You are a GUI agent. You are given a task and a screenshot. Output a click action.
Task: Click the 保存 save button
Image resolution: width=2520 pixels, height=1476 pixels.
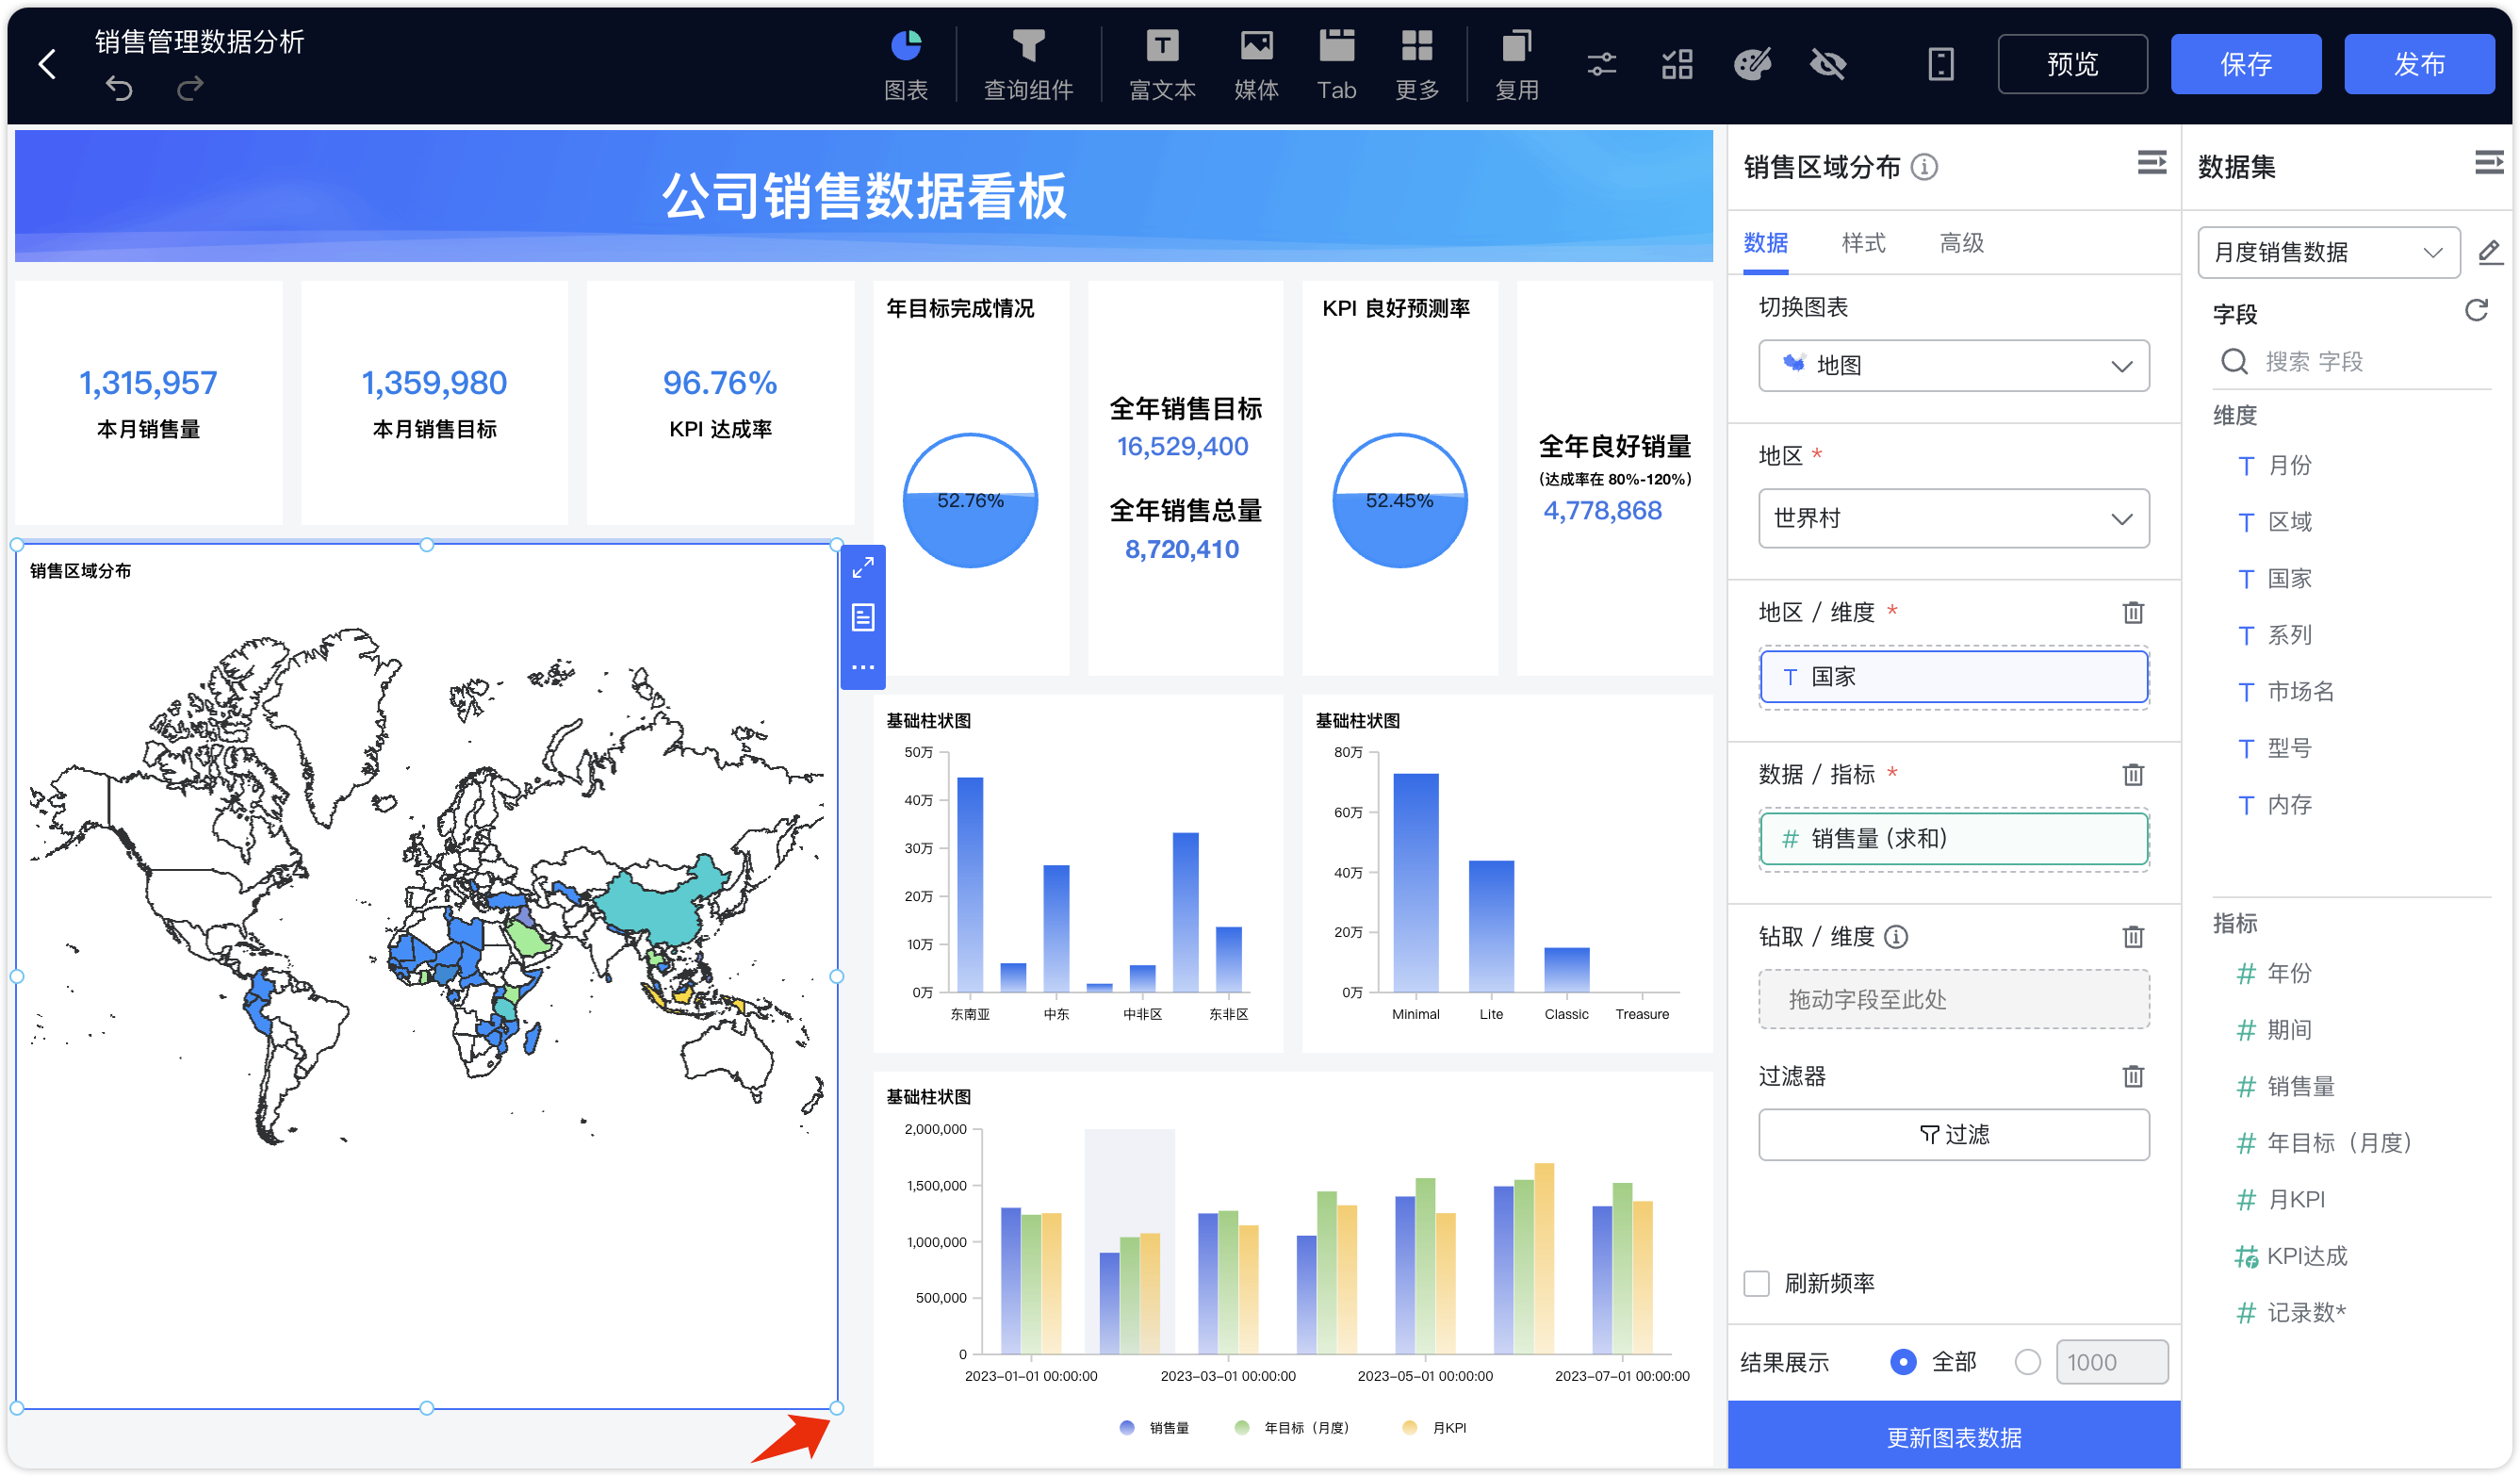(2246, 64)
